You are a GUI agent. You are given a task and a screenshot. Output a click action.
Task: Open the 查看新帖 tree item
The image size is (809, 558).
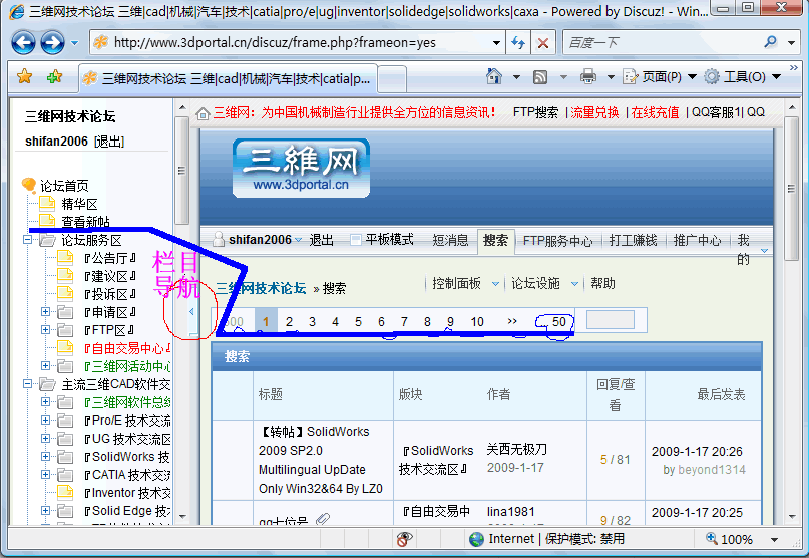pyautogui.click(x=85, y=222)
